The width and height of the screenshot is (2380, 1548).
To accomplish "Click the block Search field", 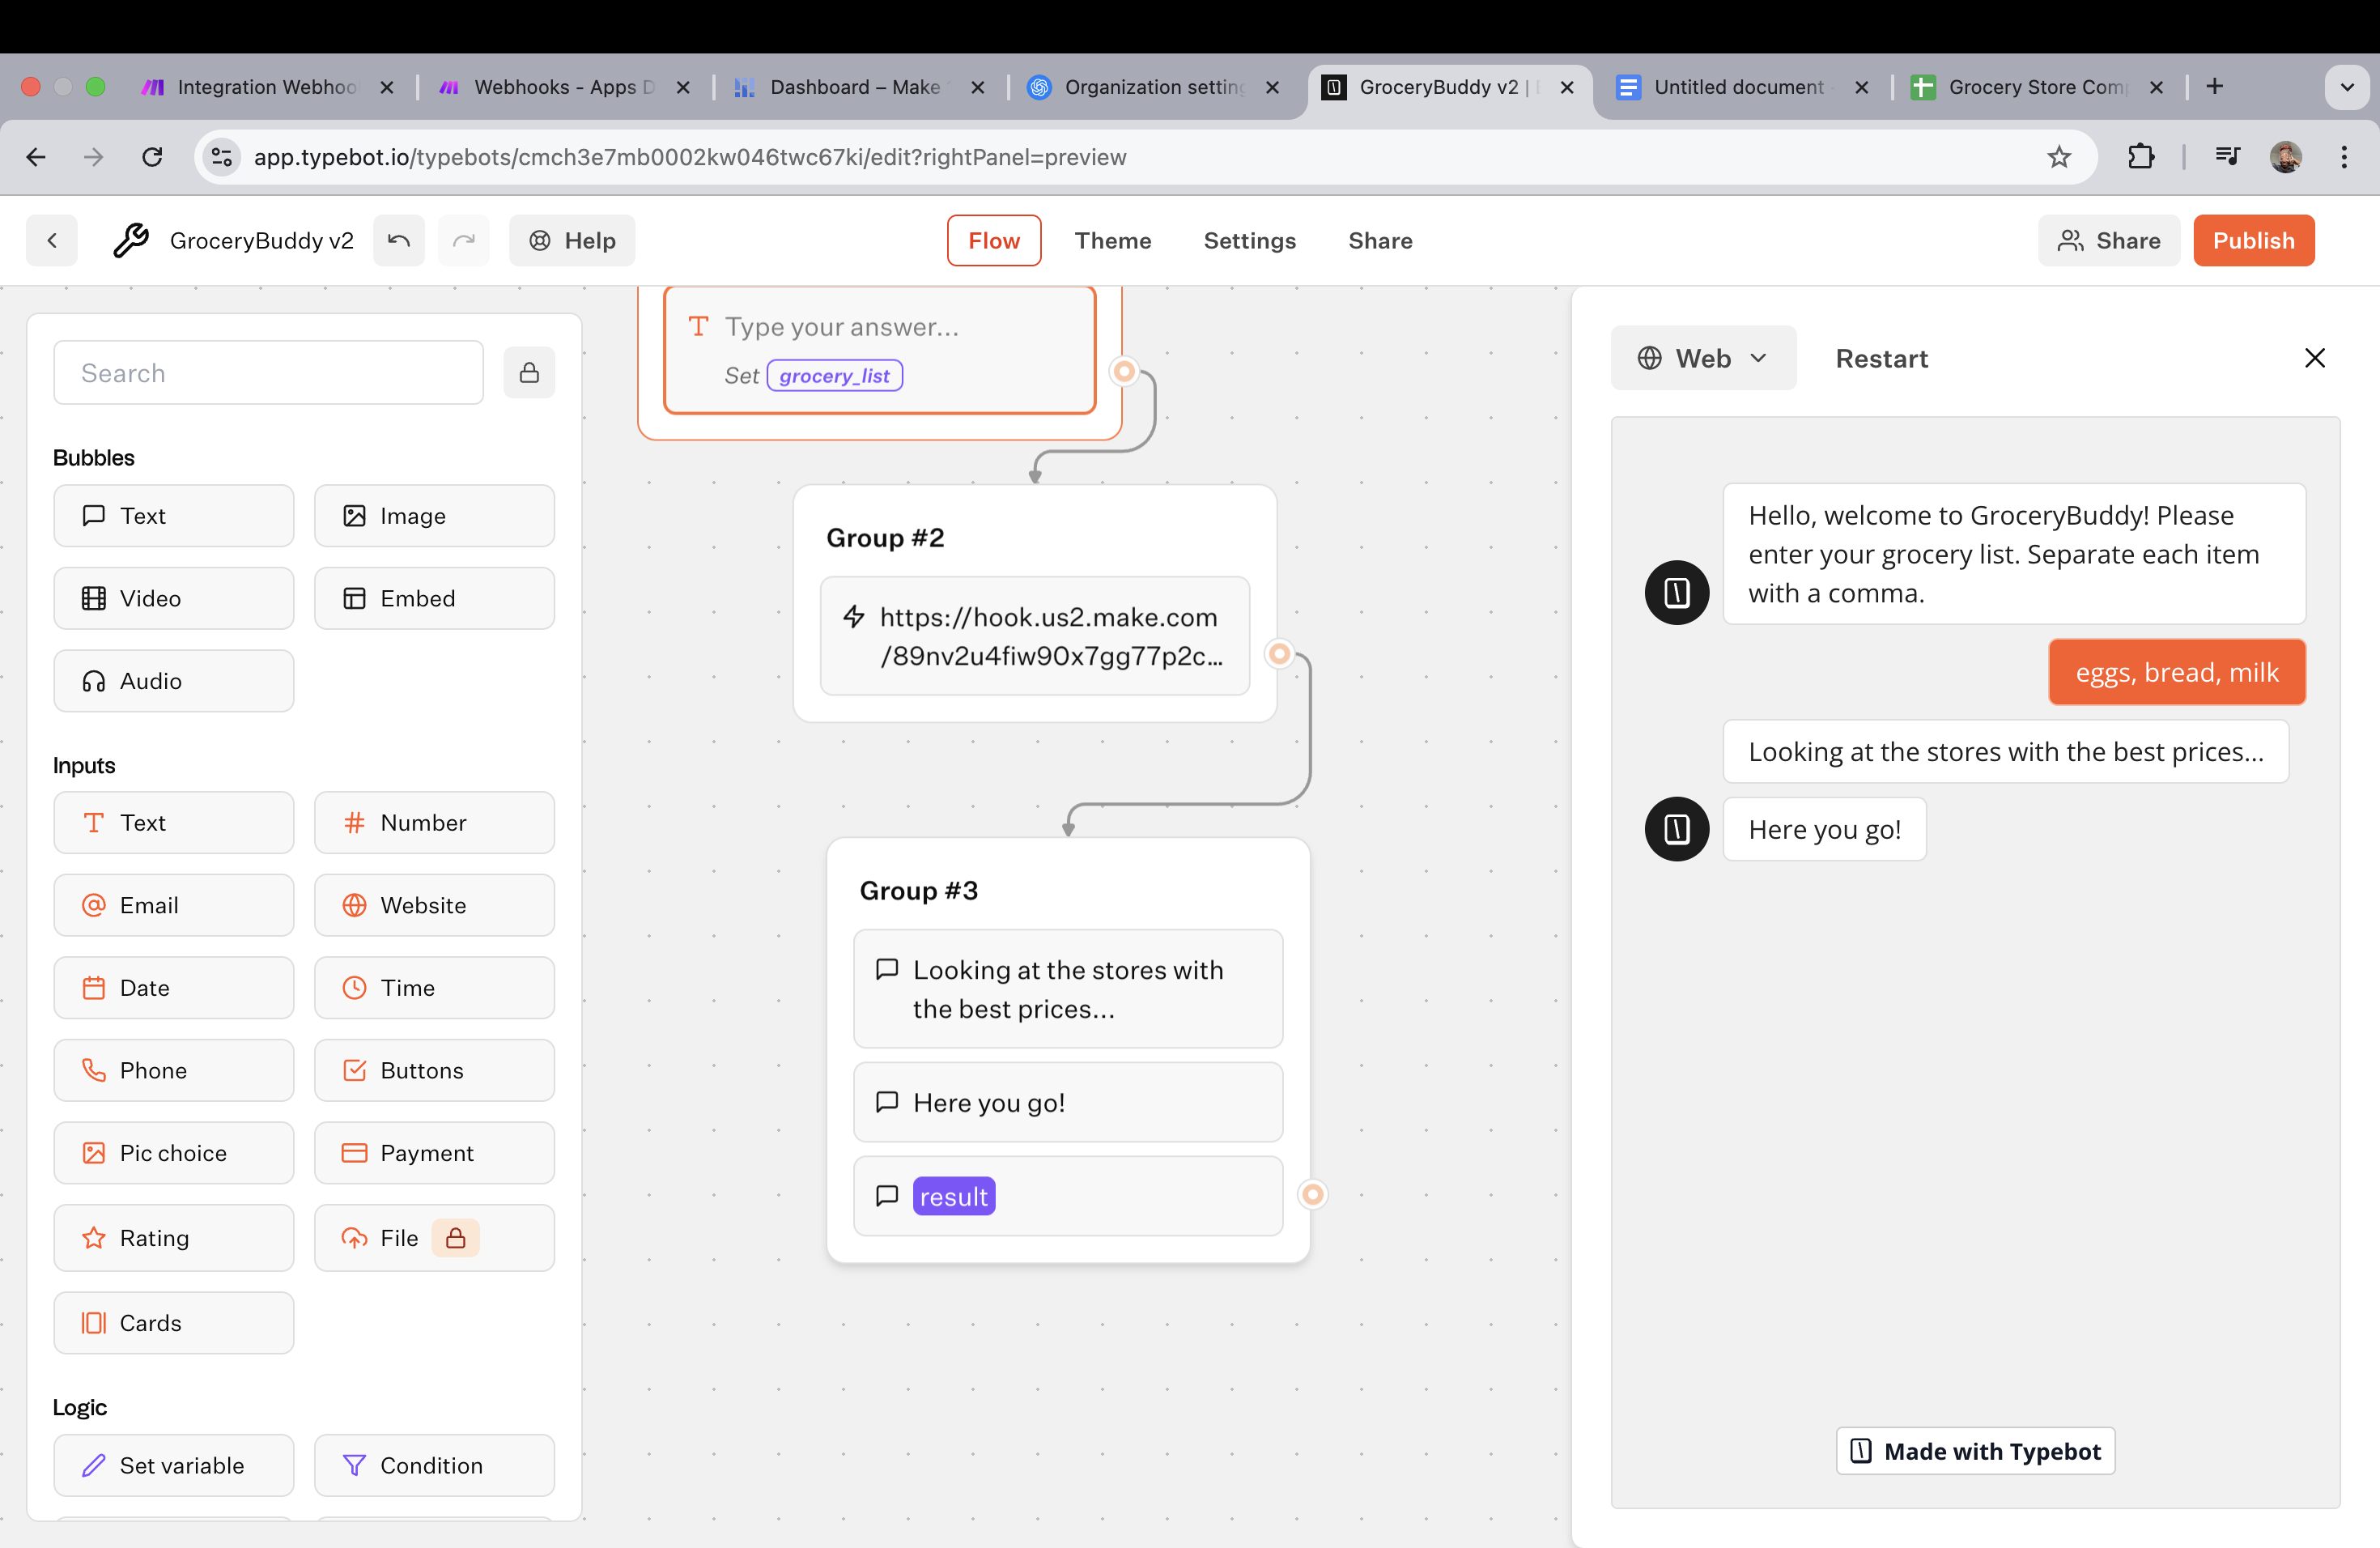I will [x=268, y=373].
